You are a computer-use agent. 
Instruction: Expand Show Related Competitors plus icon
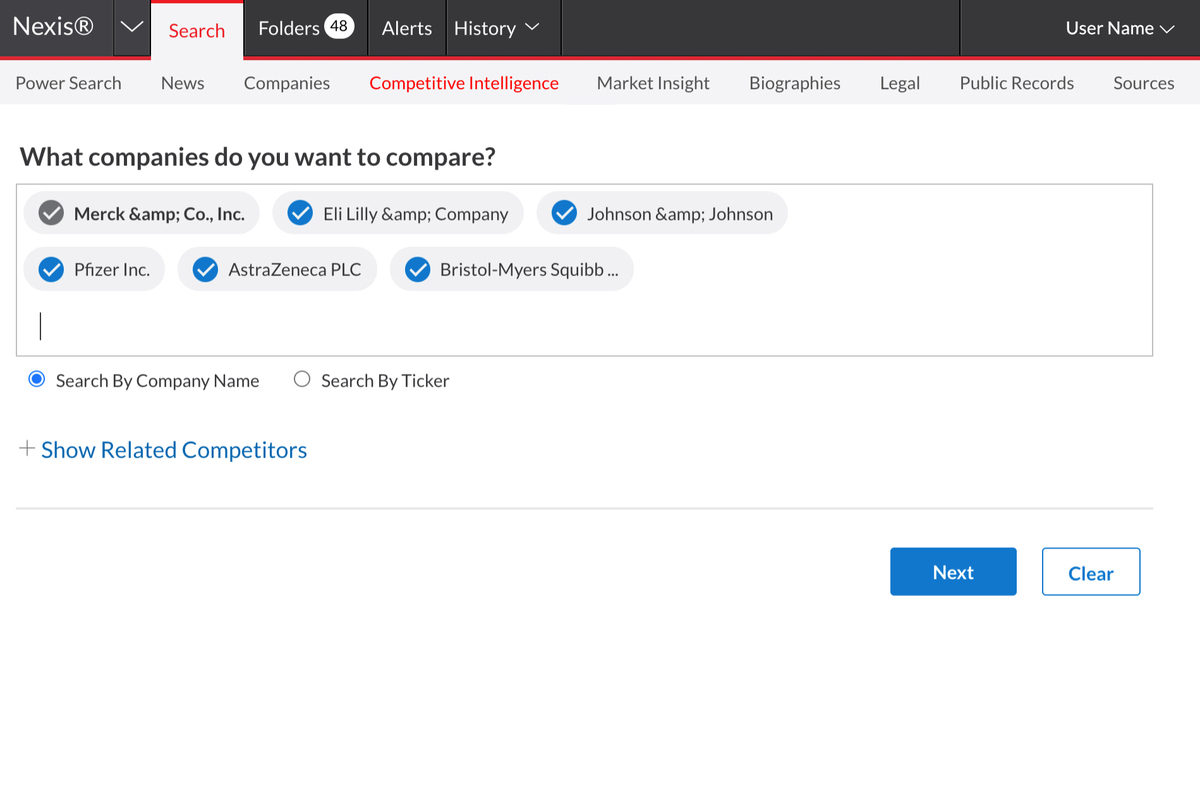pyautogui.click(x=27, y=449)
